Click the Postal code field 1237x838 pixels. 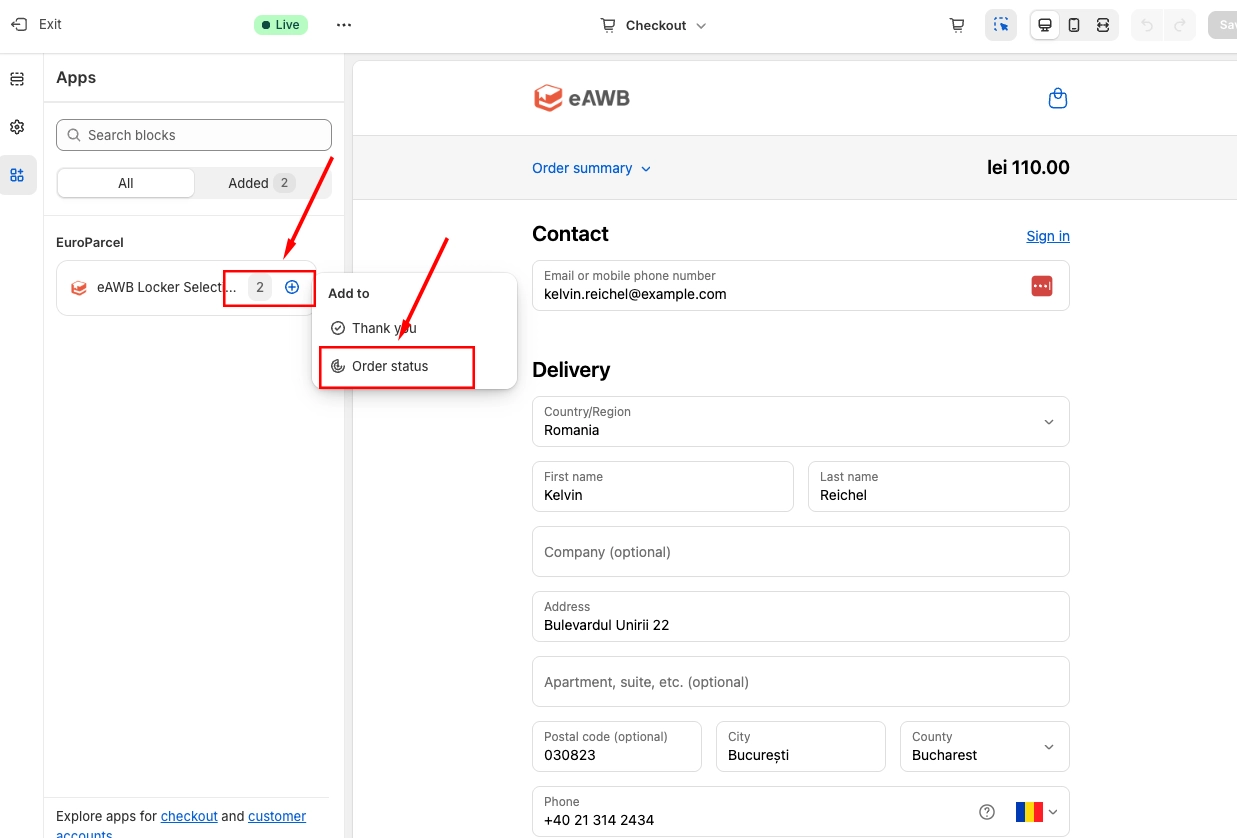pyautogui.click(x=617, y=747)
